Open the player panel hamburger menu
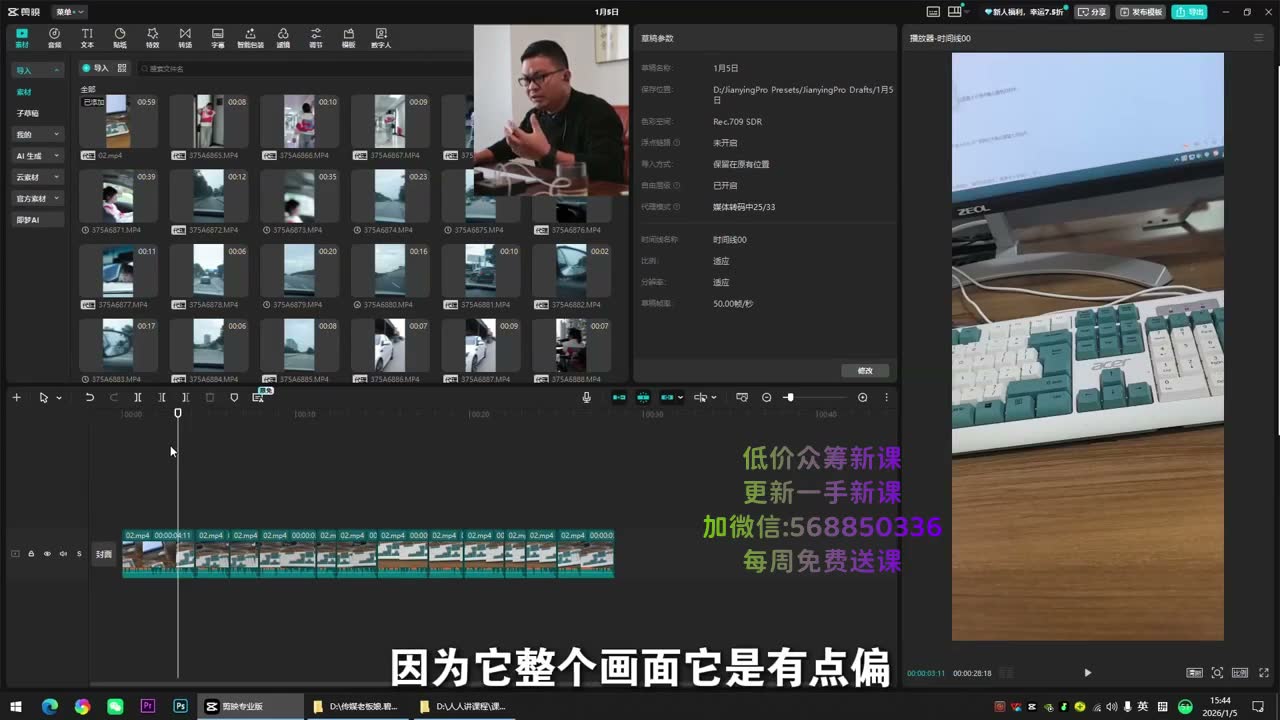 click(x=1259, y=38)
